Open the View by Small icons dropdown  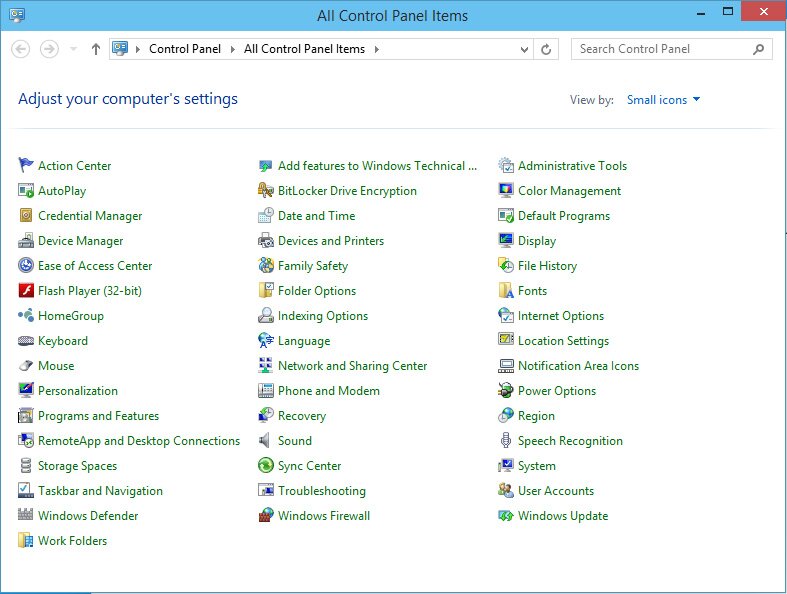[x=663, y=99]
